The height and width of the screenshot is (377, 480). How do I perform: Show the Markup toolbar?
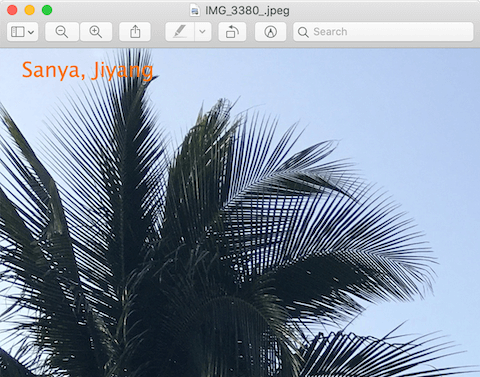pyautogui.click(x=270, y=32)
